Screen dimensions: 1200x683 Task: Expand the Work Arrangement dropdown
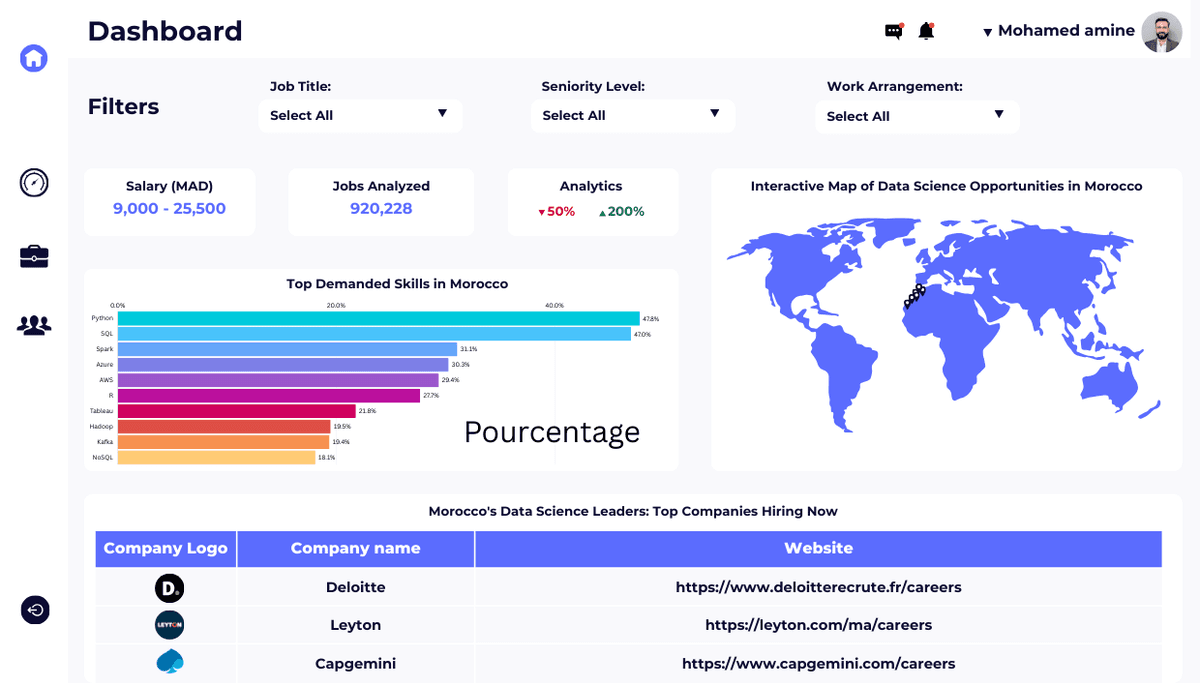click(x=916, y=116)
